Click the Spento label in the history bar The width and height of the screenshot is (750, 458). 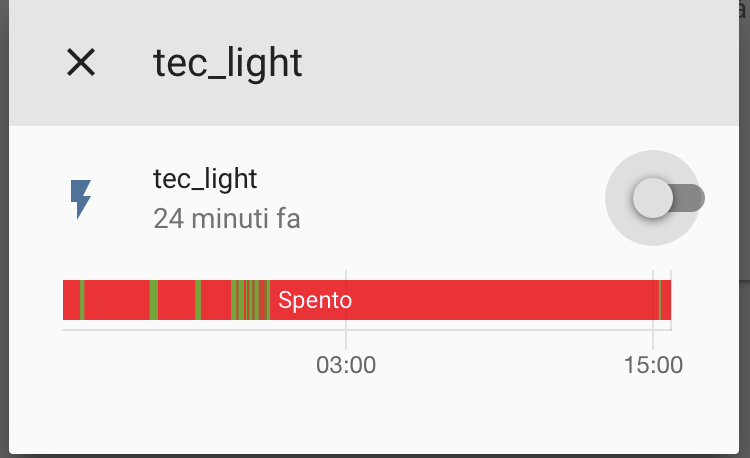[x=315, y=300]
